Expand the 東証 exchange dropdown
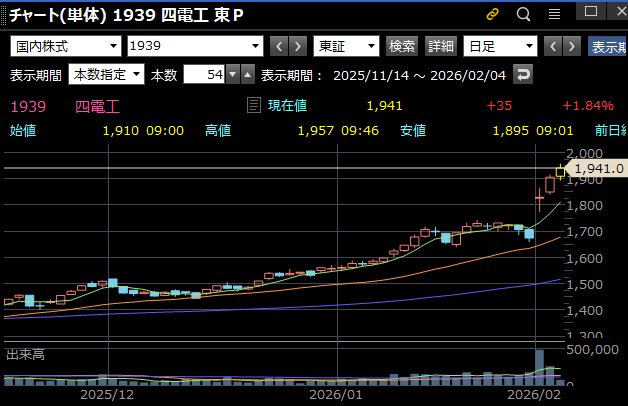The width and height of the screenshot is (628, 406). 372,47
